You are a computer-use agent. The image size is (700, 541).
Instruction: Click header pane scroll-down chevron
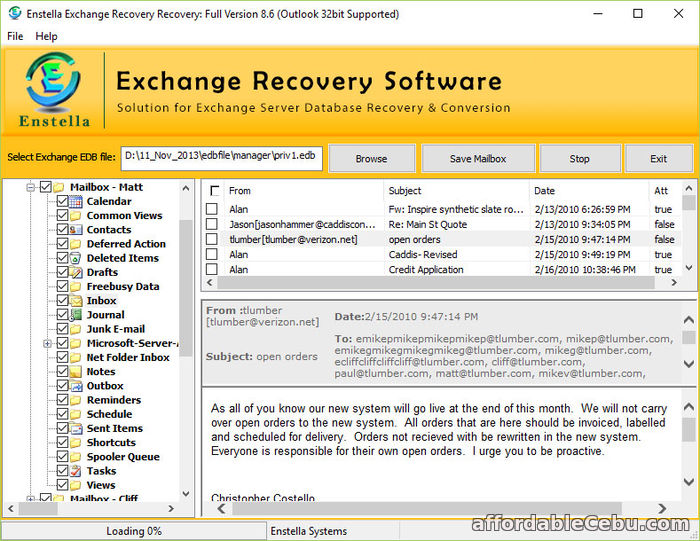point(689,364)
